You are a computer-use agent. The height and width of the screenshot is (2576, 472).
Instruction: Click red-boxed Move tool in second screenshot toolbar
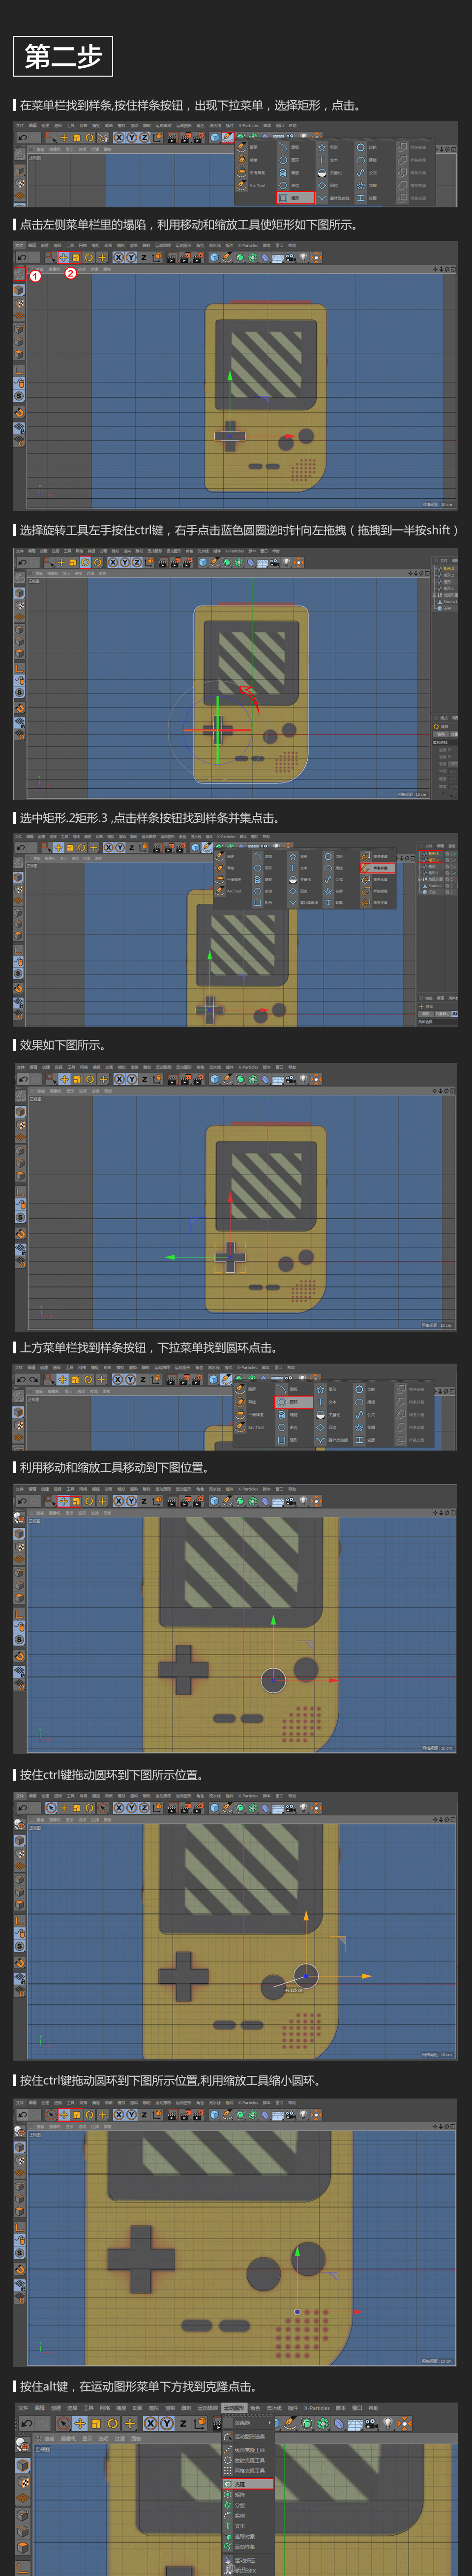tap(63, 257)
